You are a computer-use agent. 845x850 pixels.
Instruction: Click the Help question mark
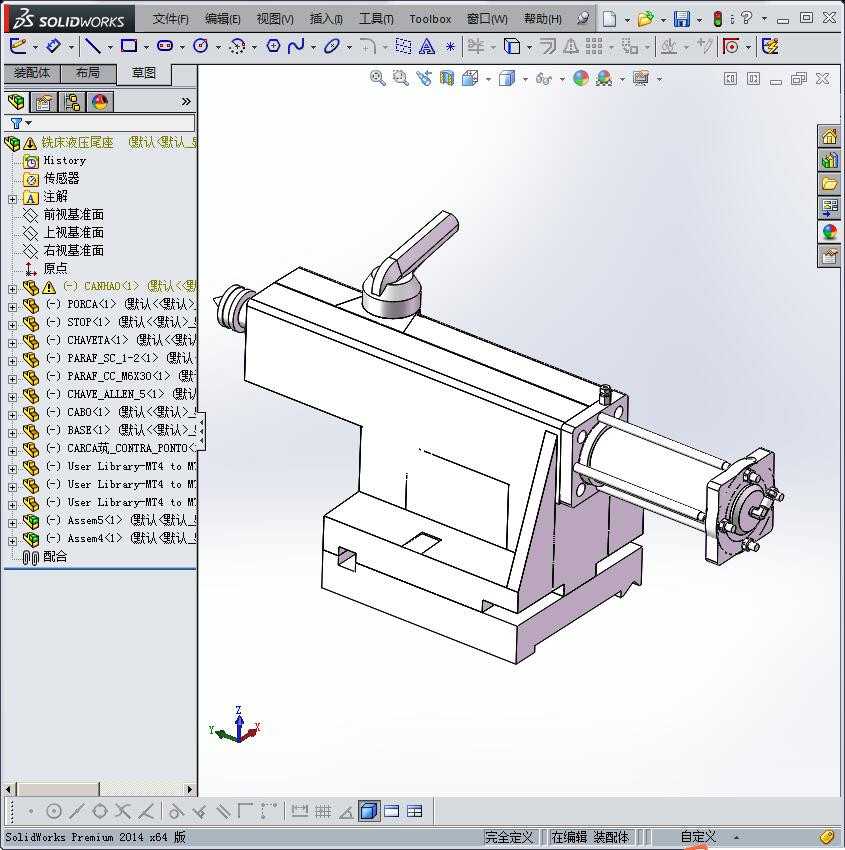746,18
